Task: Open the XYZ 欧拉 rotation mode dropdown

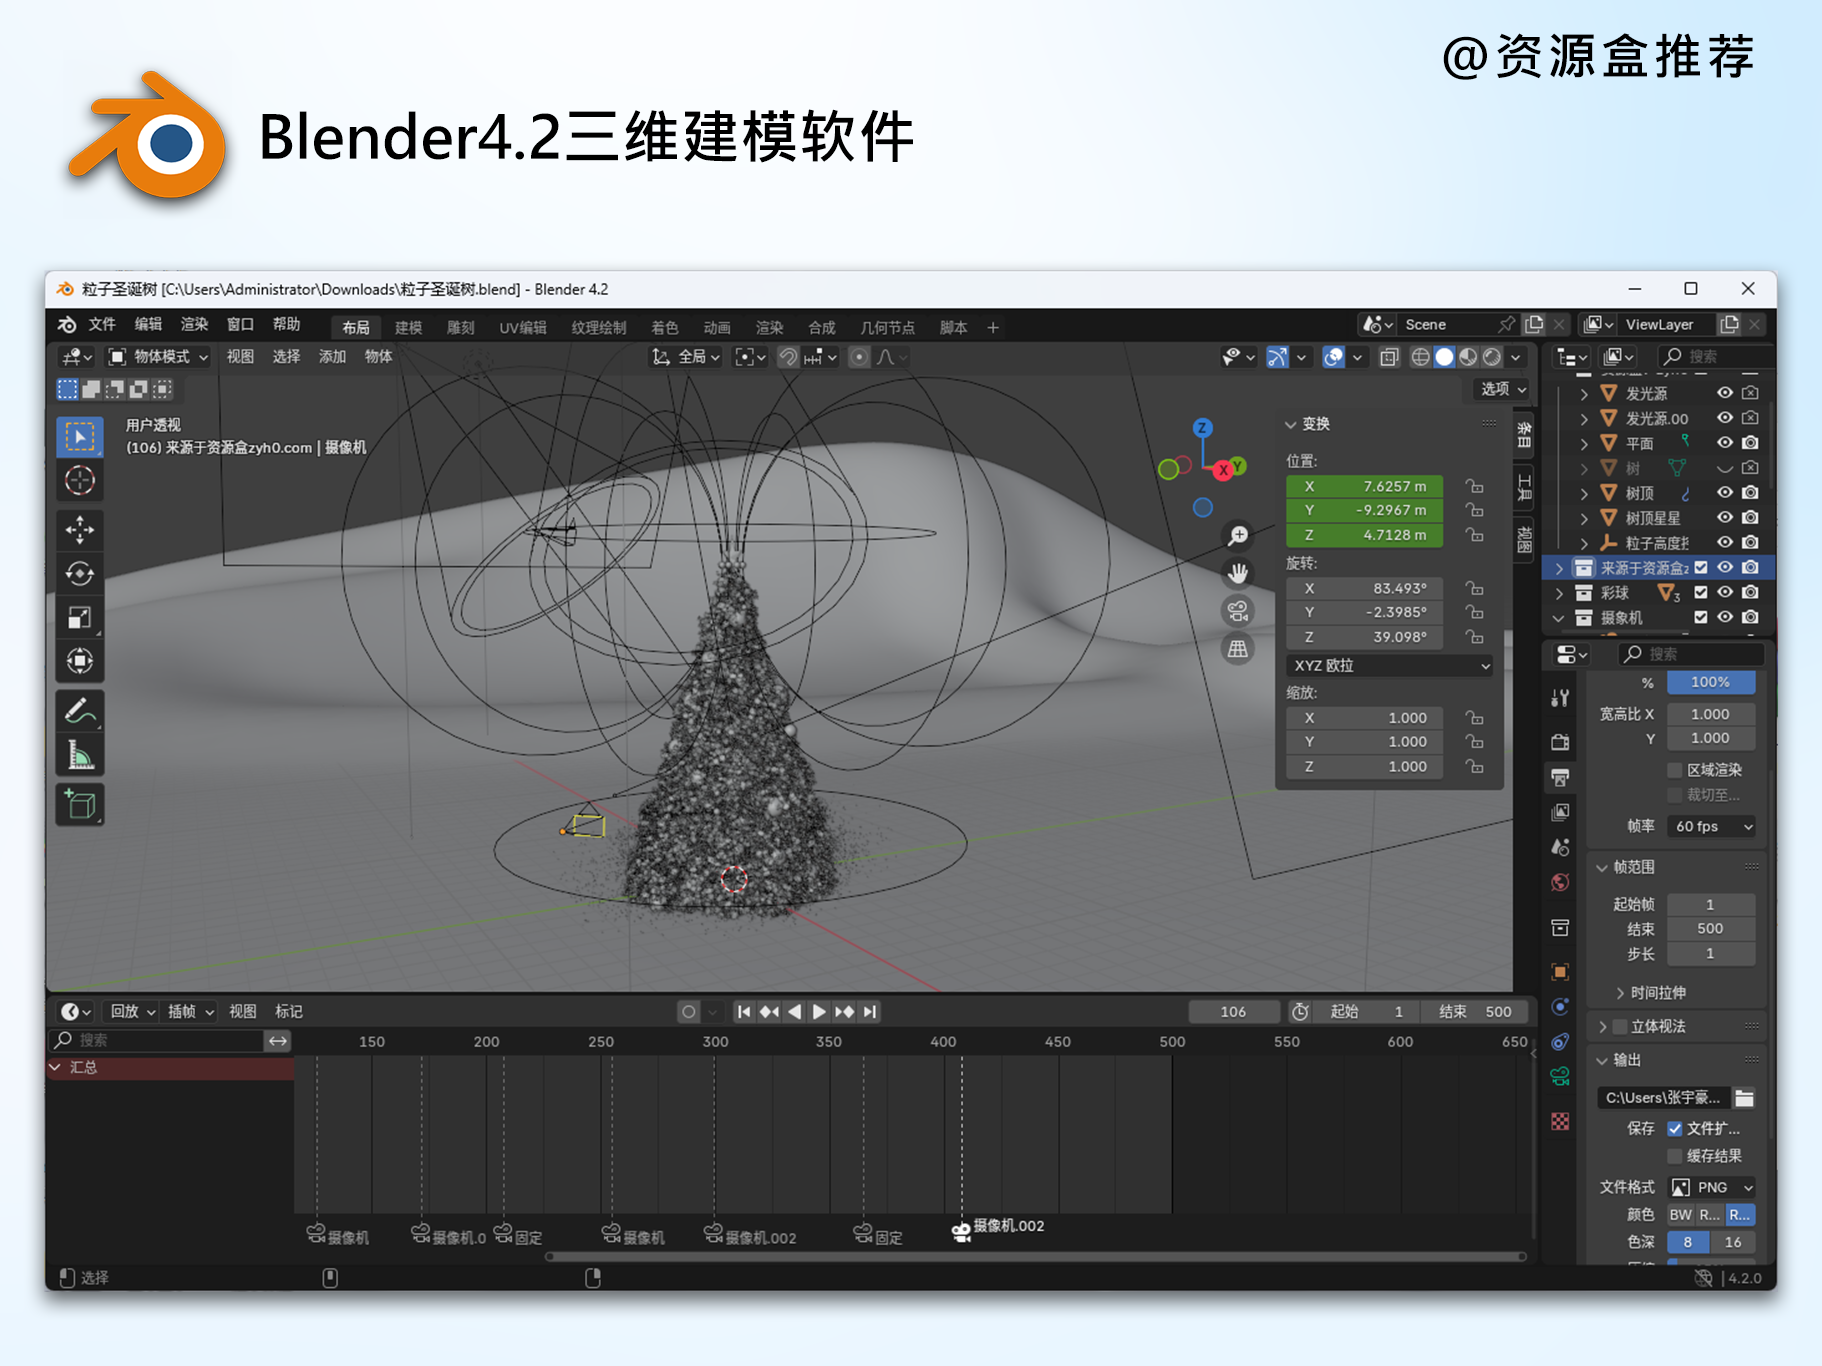Action: pos(1391,666)
